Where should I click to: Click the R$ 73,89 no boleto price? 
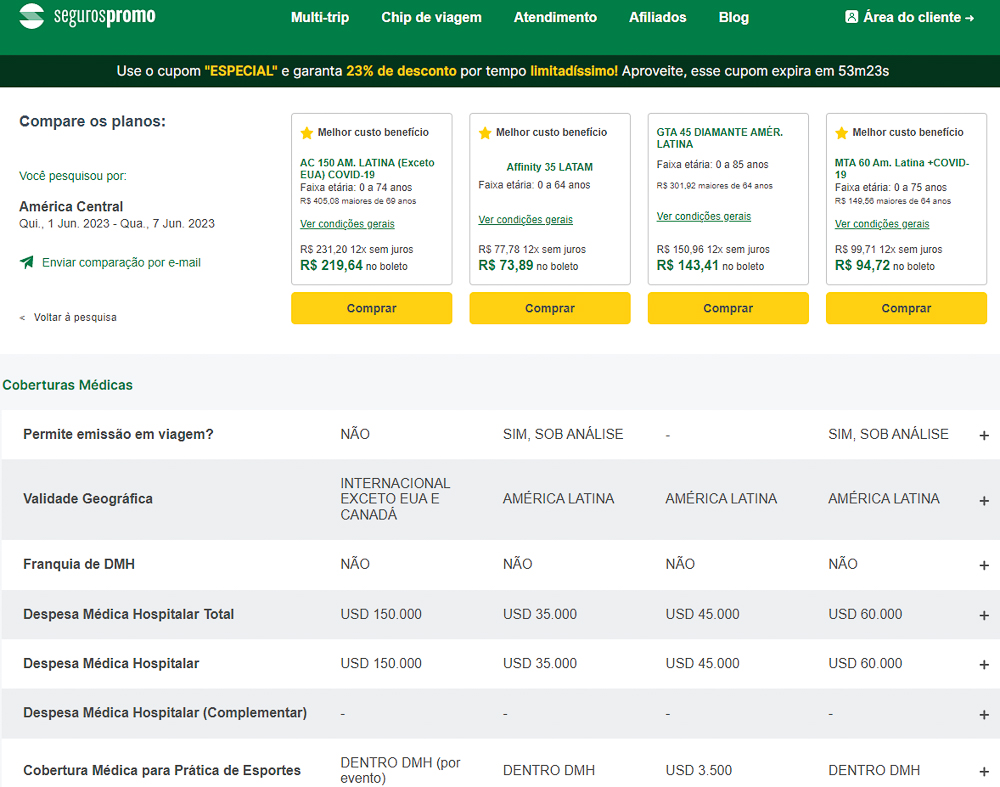tap(529, 265)
